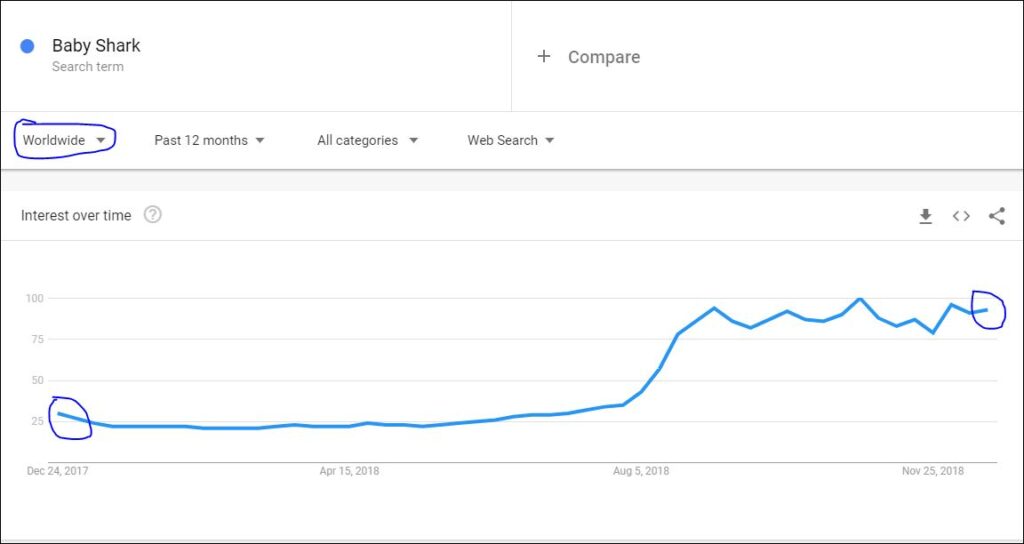Click the Compare button
Screen dimensions: 1024x544
[x=603, y=57]
